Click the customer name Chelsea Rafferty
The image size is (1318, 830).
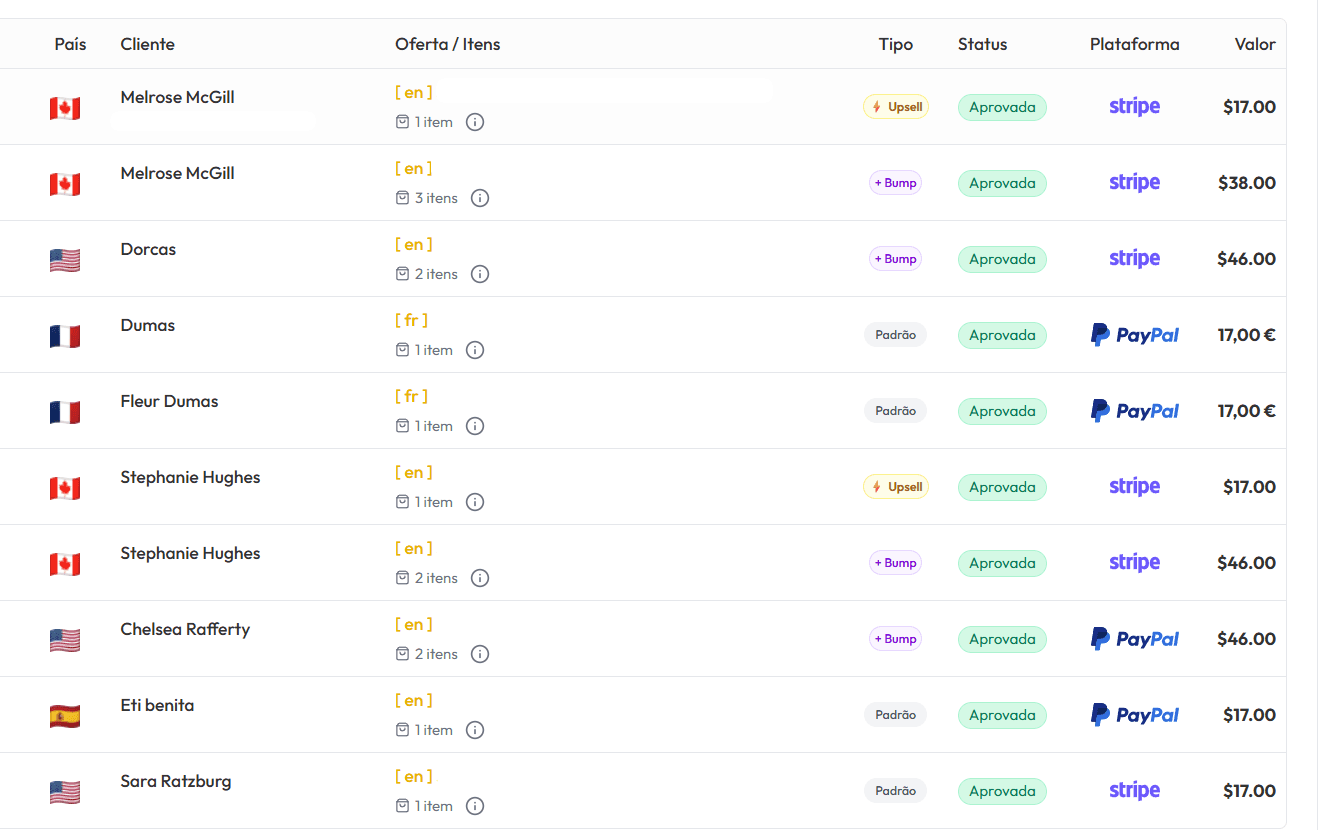click(x=185, y=629)
